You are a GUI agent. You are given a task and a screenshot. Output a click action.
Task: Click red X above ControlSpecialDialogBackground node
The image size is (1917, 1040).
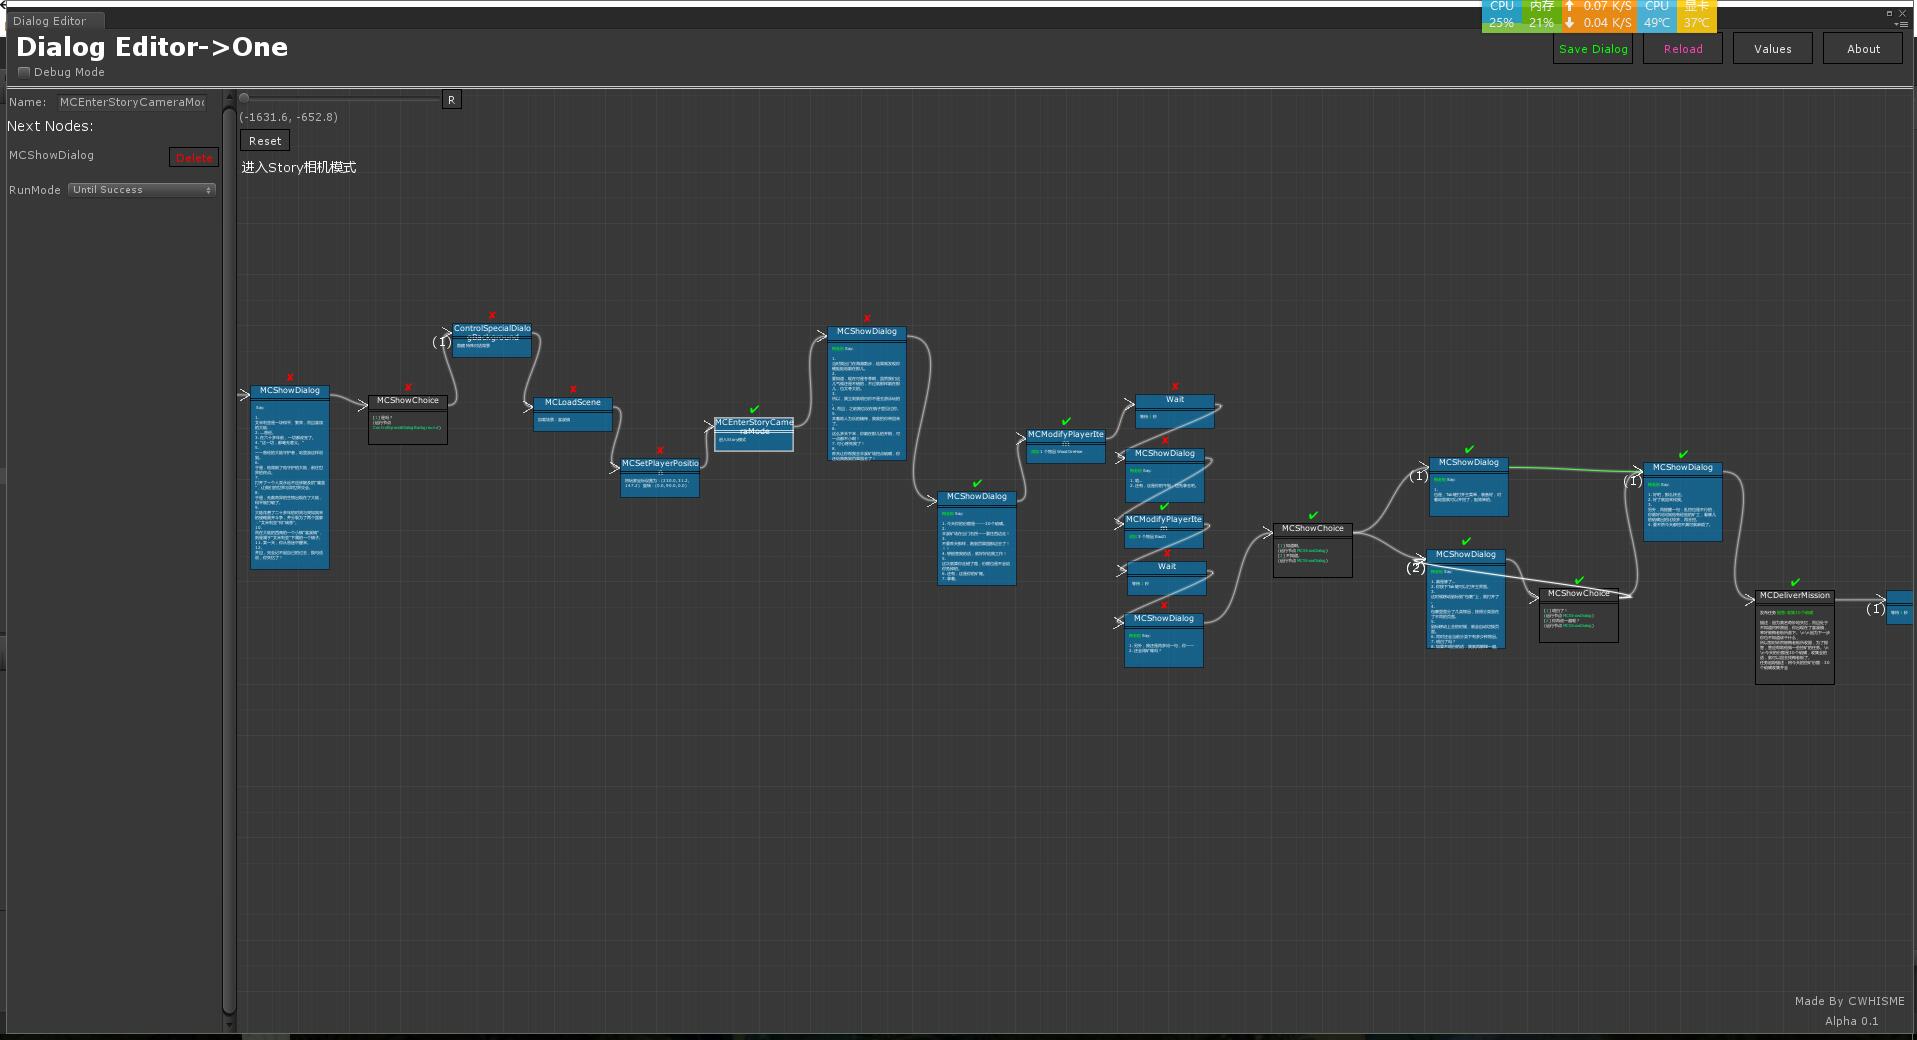pyautogui.click(x=491, y=315)
